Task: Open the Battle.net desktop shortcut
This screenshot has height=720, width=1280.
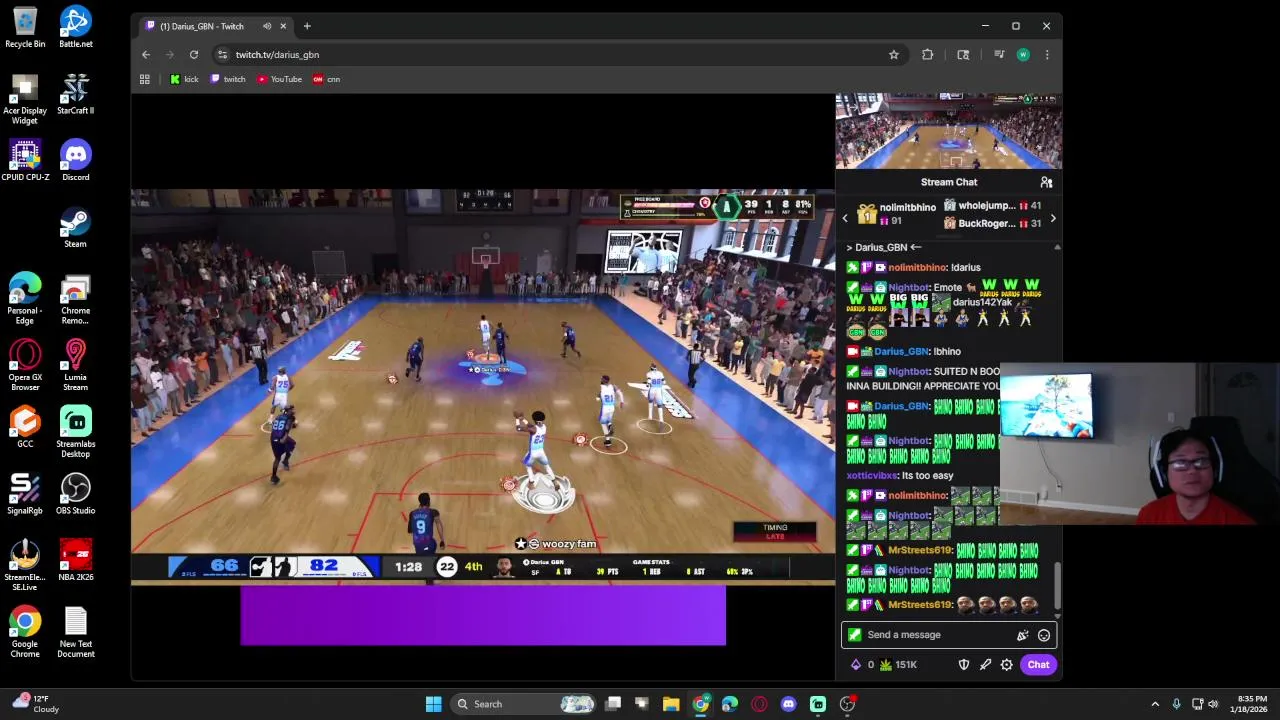Action: pyautogui.click(x=75, y=28)
